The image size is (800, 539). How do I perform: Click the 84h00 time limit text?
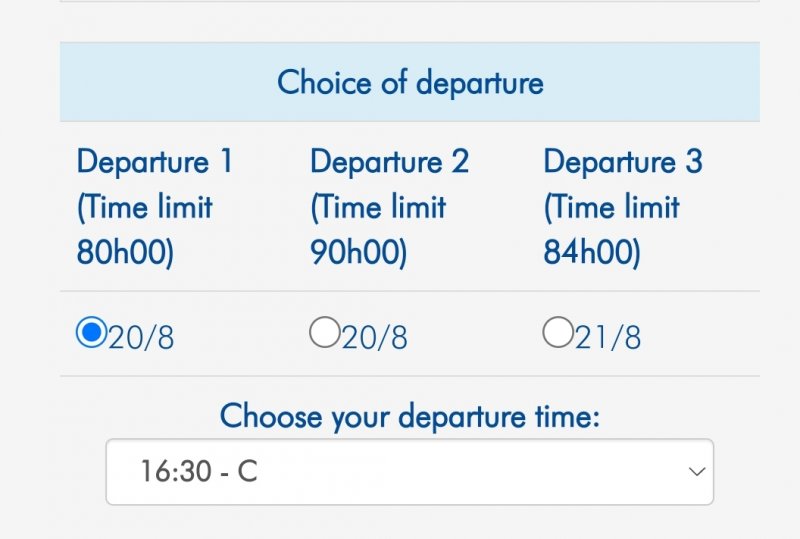coord(592,254)
